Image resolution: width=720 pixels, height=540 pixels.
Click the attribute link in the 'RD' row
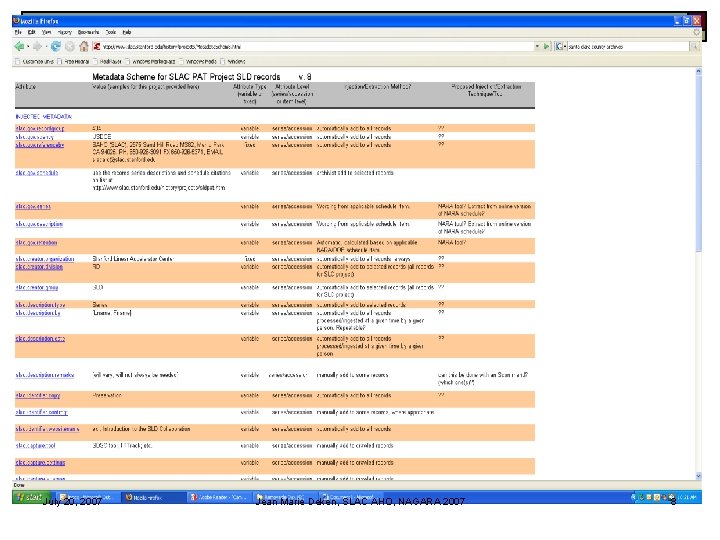point(39,267)
